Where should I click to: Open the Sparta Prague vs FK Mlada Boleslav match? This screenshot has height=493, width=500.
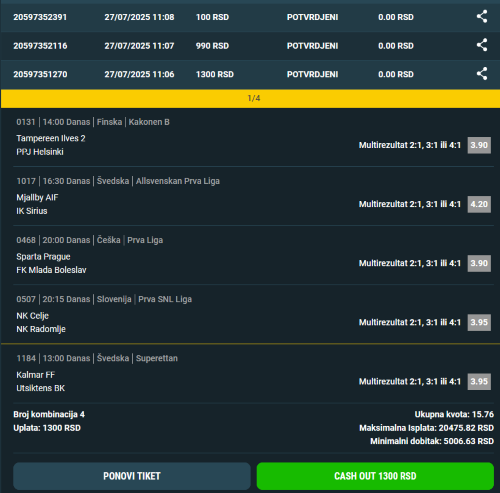click(51, 263)
